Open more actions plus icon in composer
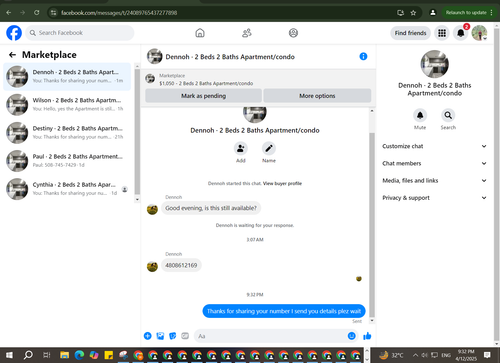Screen dimensions: 500x363 (x=148, y=336)
